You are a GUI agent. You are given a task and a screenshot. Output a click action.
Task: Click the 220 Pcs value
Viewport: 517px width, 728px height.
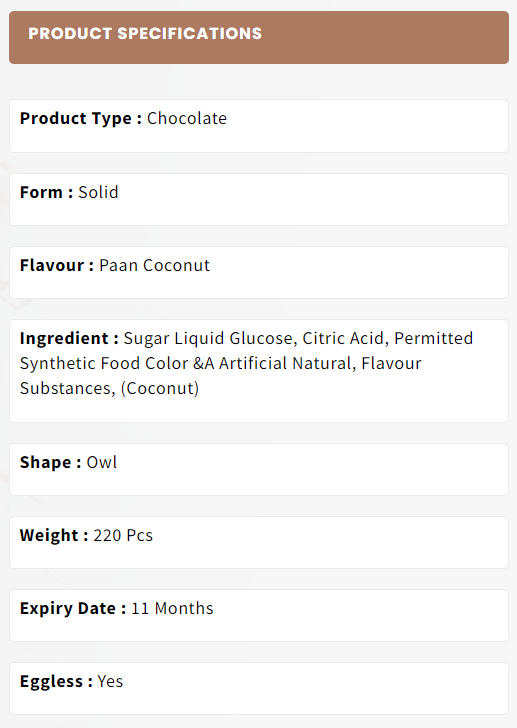(123, 535)
